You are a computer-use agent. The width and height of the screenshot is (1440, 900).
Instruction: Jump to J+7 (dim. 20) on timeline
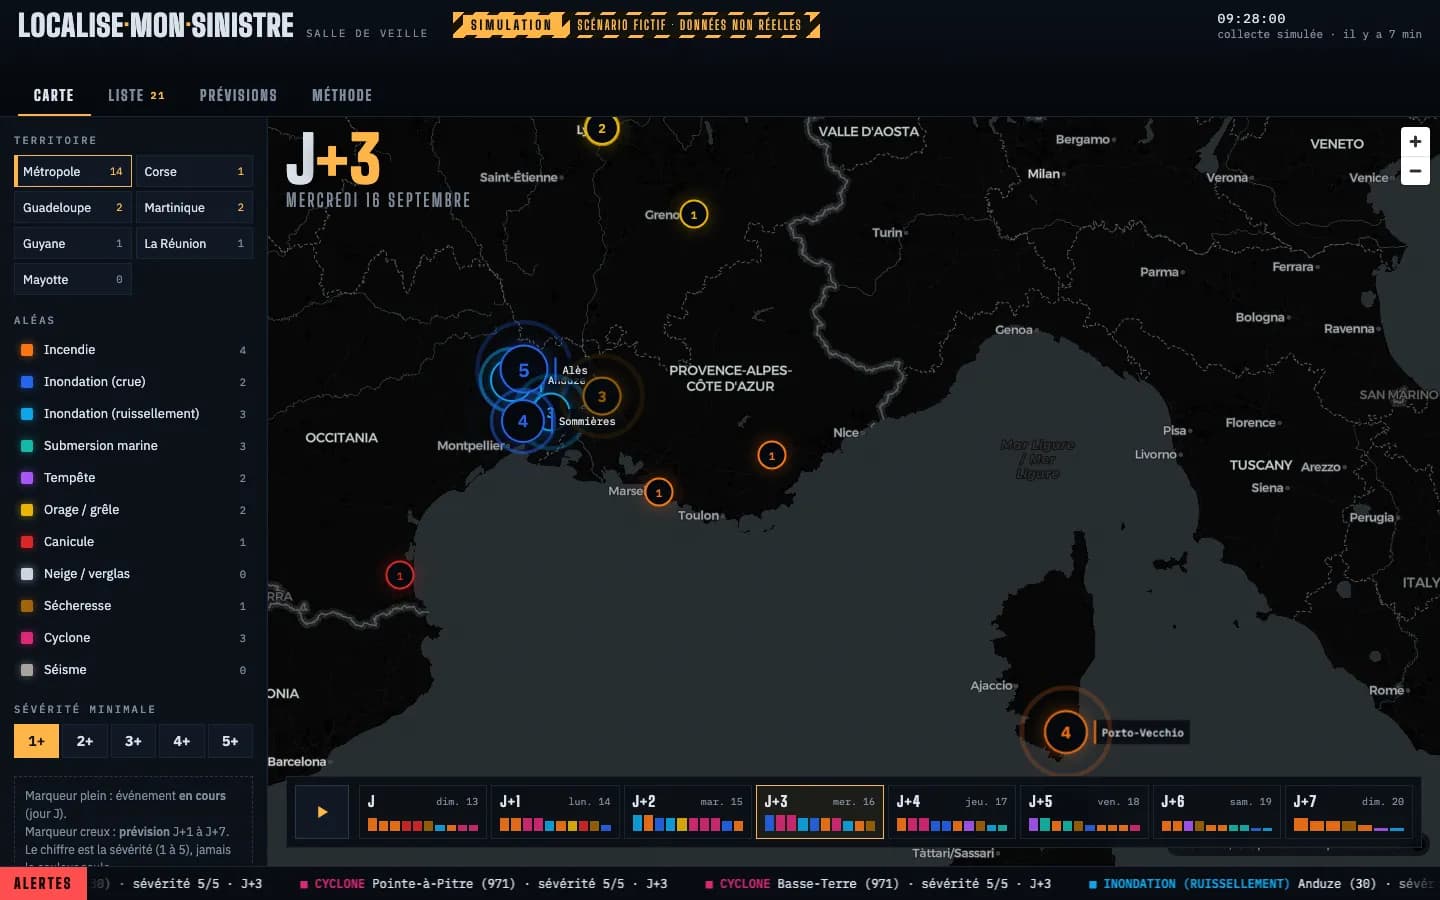pyautogui.click(x=1349, y=812)
